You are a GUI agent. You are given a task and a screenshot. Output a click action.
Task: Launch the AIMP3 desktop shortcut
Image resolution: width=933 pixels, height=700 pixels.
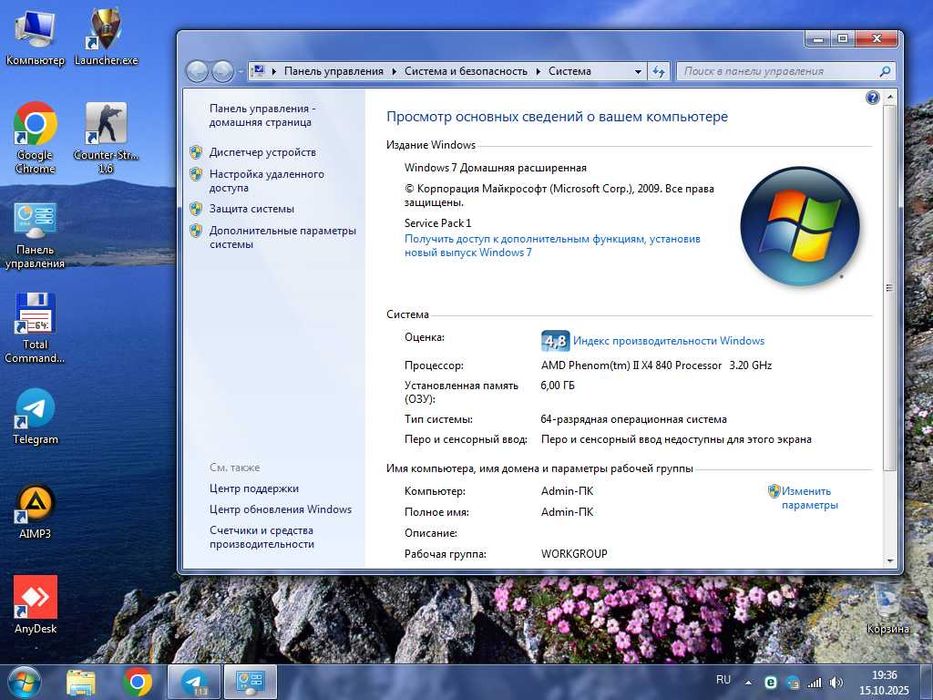(x=35, y=512)
